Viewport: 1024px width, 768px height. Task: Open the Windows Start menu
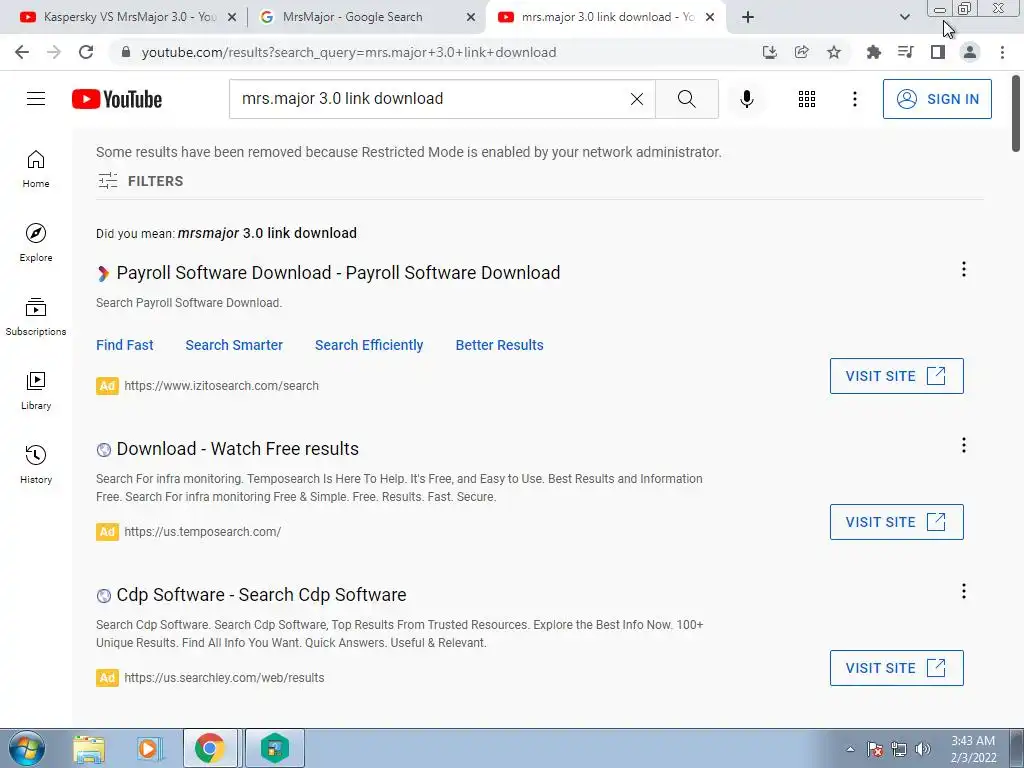click(27, 748)
